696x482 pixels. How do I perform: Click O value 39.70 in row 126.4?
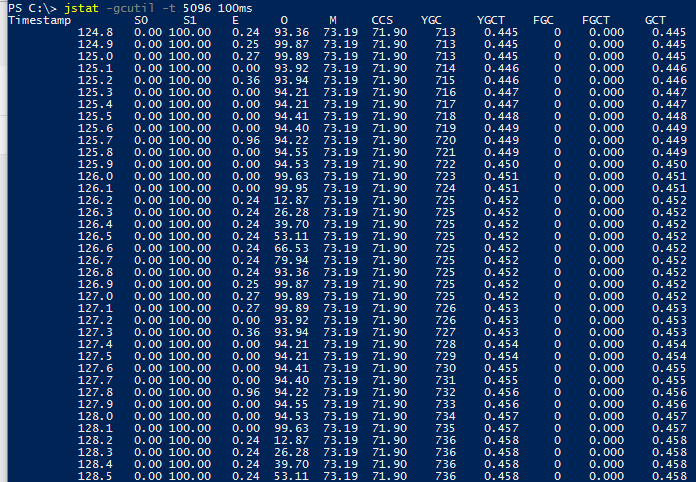click(x=291, y=224)
